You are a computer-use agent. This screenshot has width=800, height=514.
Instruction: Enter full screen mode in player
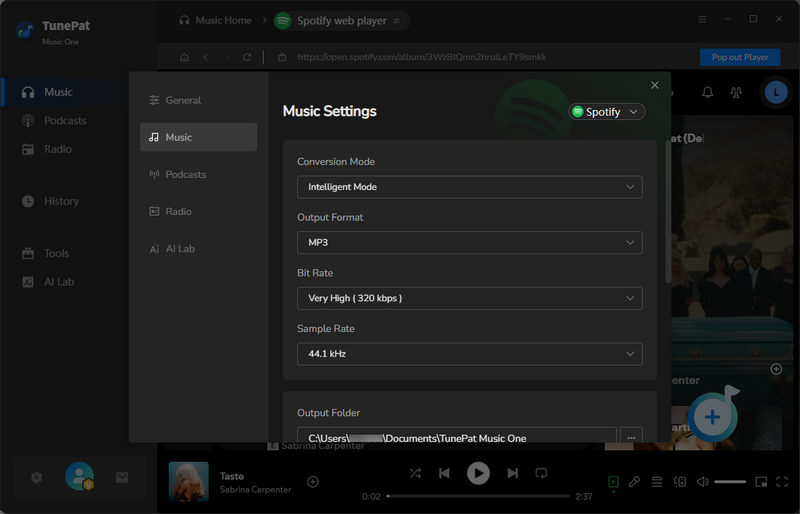point(782,481)
